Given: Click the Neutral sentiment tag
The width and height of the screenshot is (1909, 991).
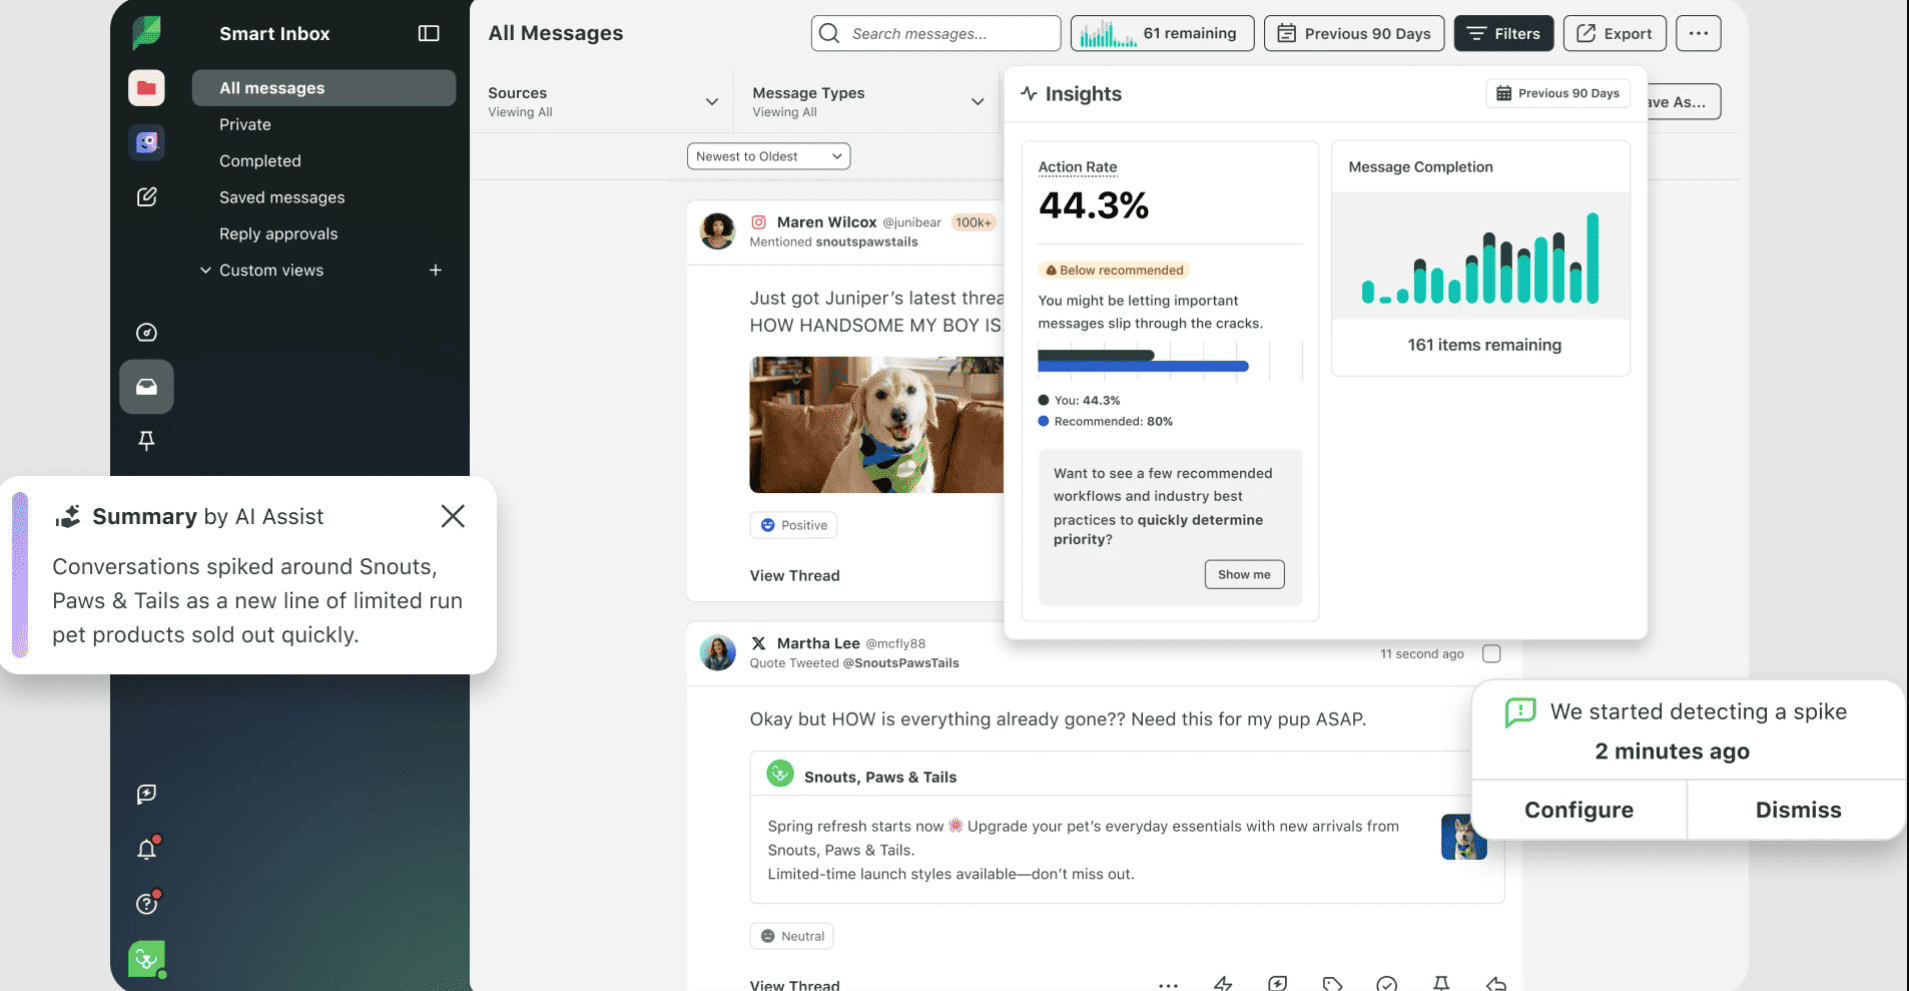Looking at the screenshot, I should click(792, 936).
